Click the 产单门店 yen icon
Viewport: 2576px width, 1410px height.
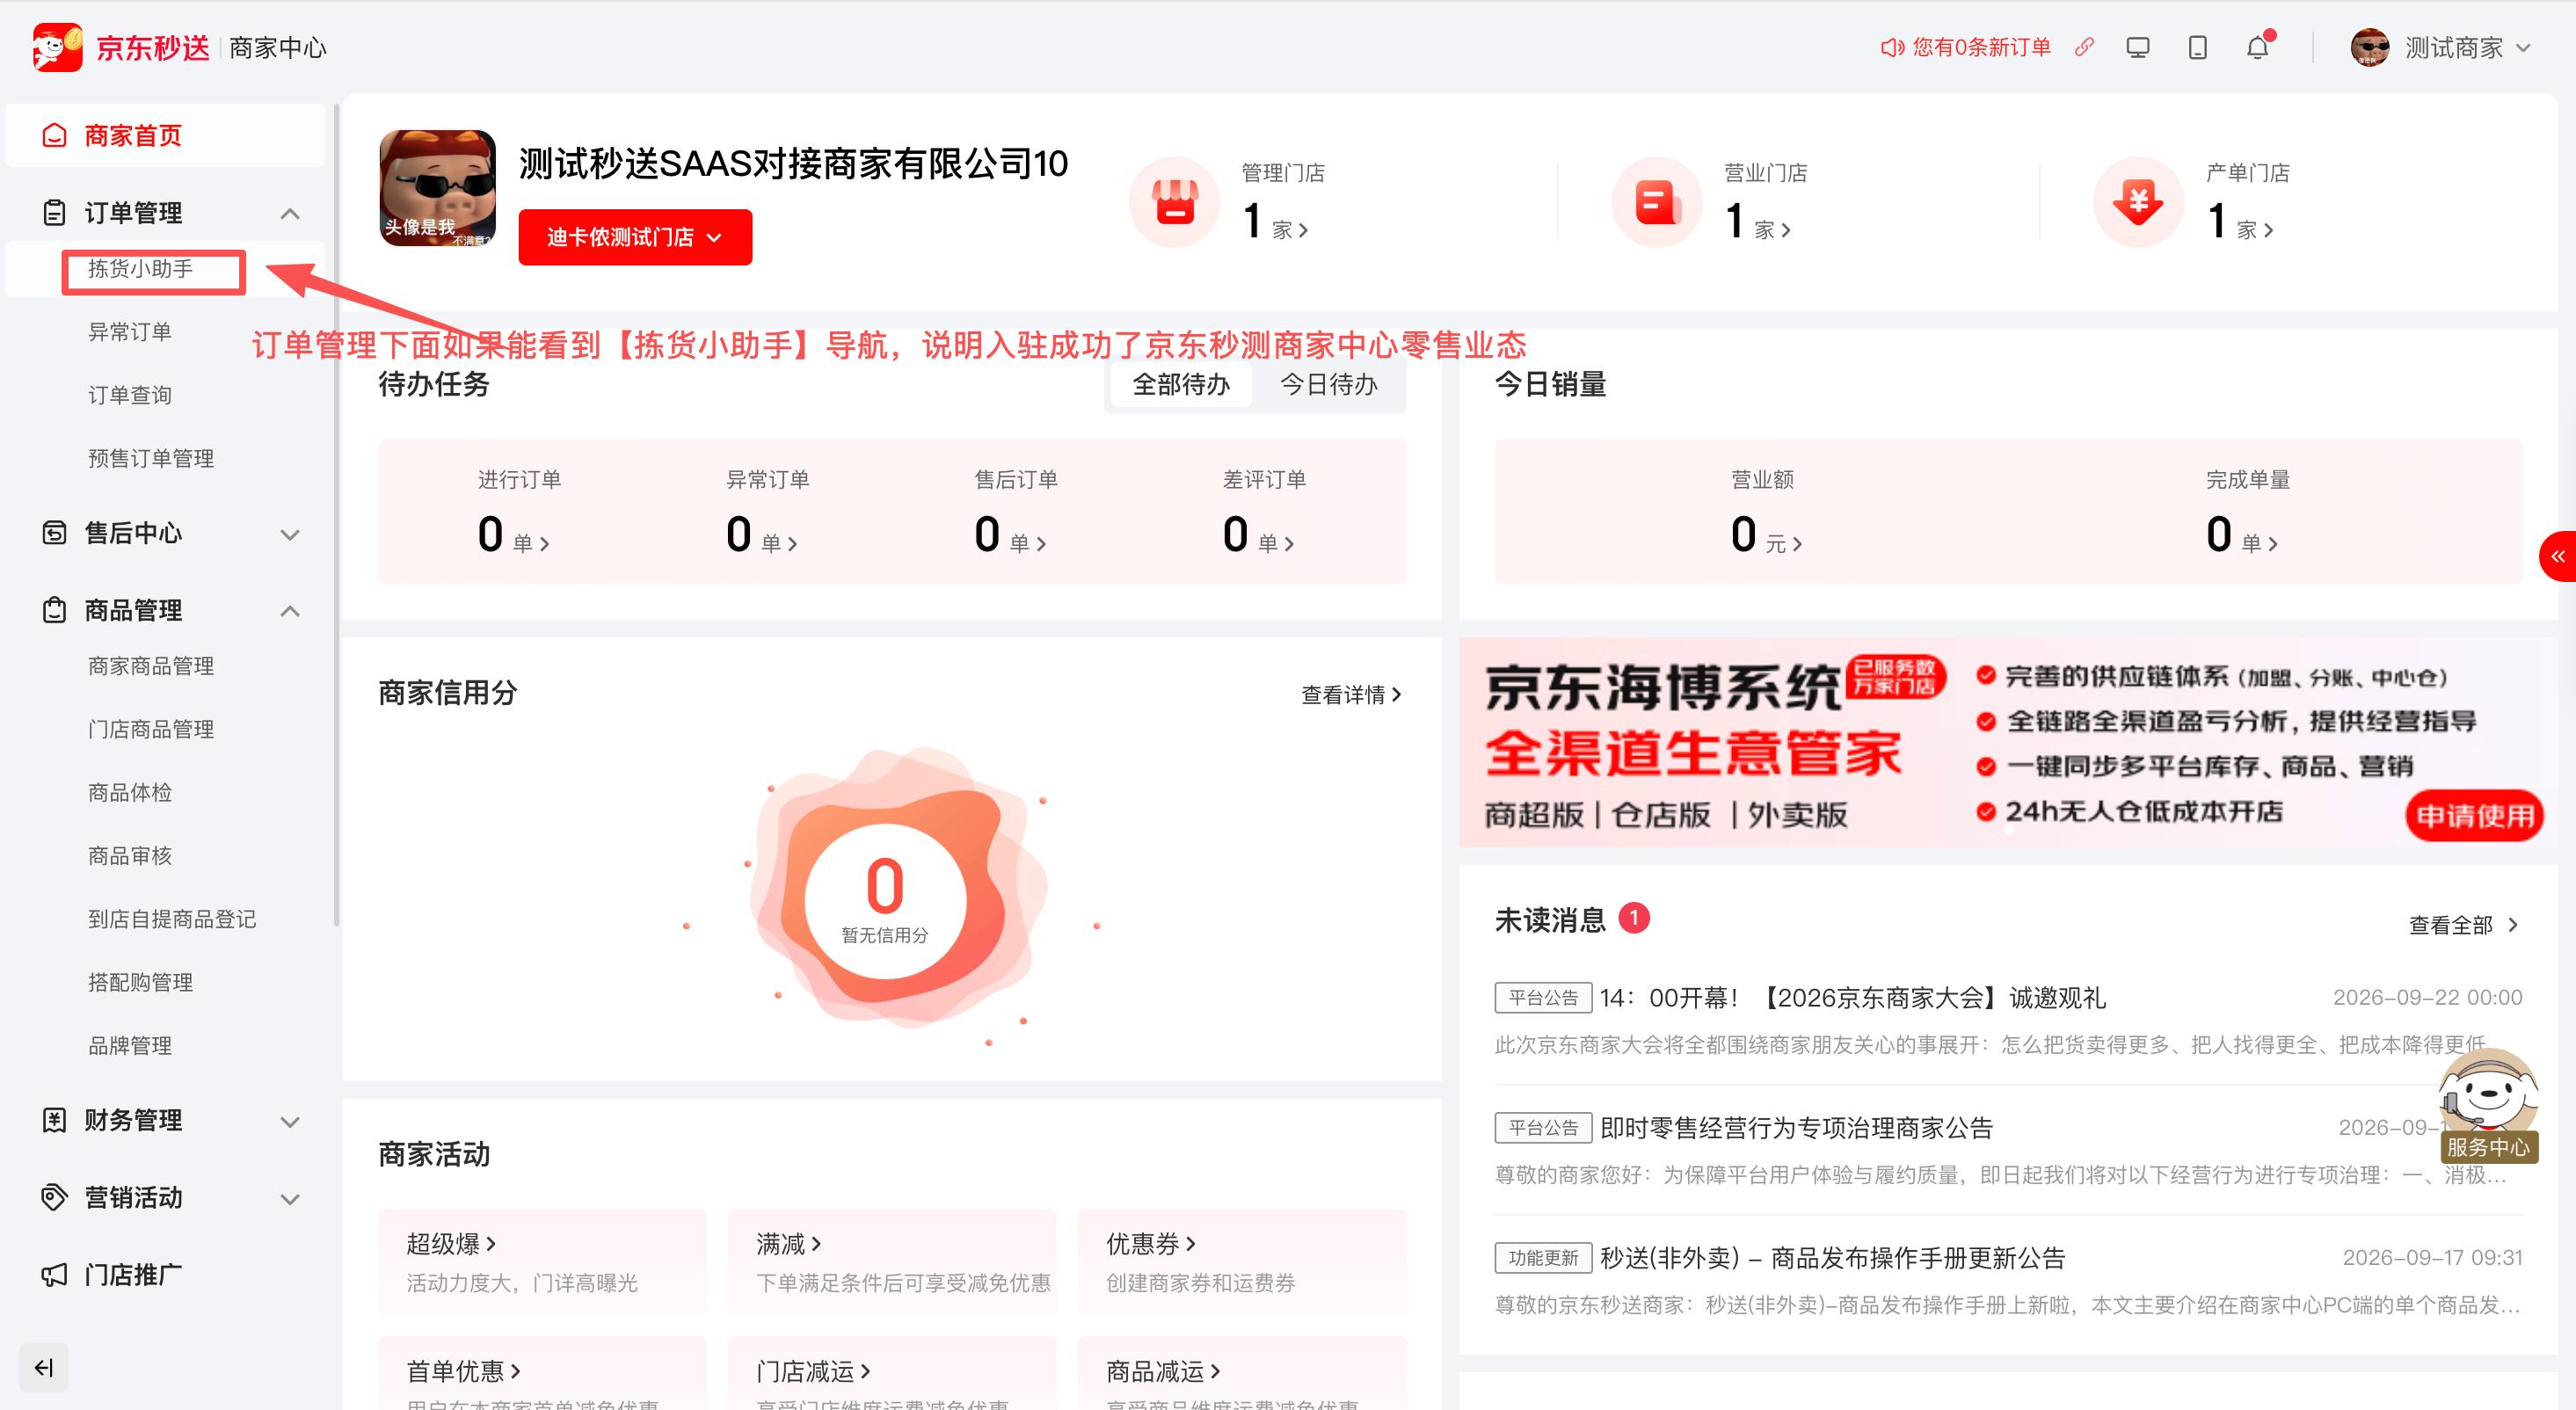click(x=2139, y=202)
